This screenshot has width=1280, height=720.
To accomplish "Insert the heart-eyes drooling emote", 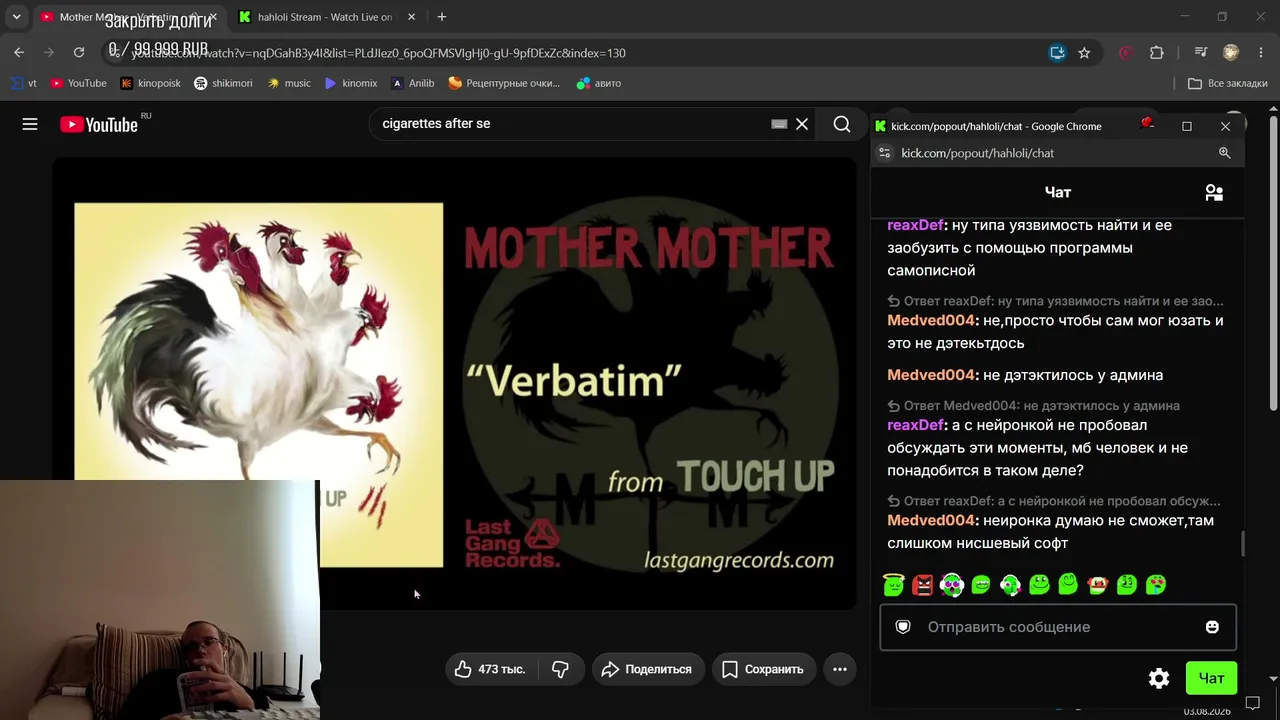I will [x=1156, y=584].
